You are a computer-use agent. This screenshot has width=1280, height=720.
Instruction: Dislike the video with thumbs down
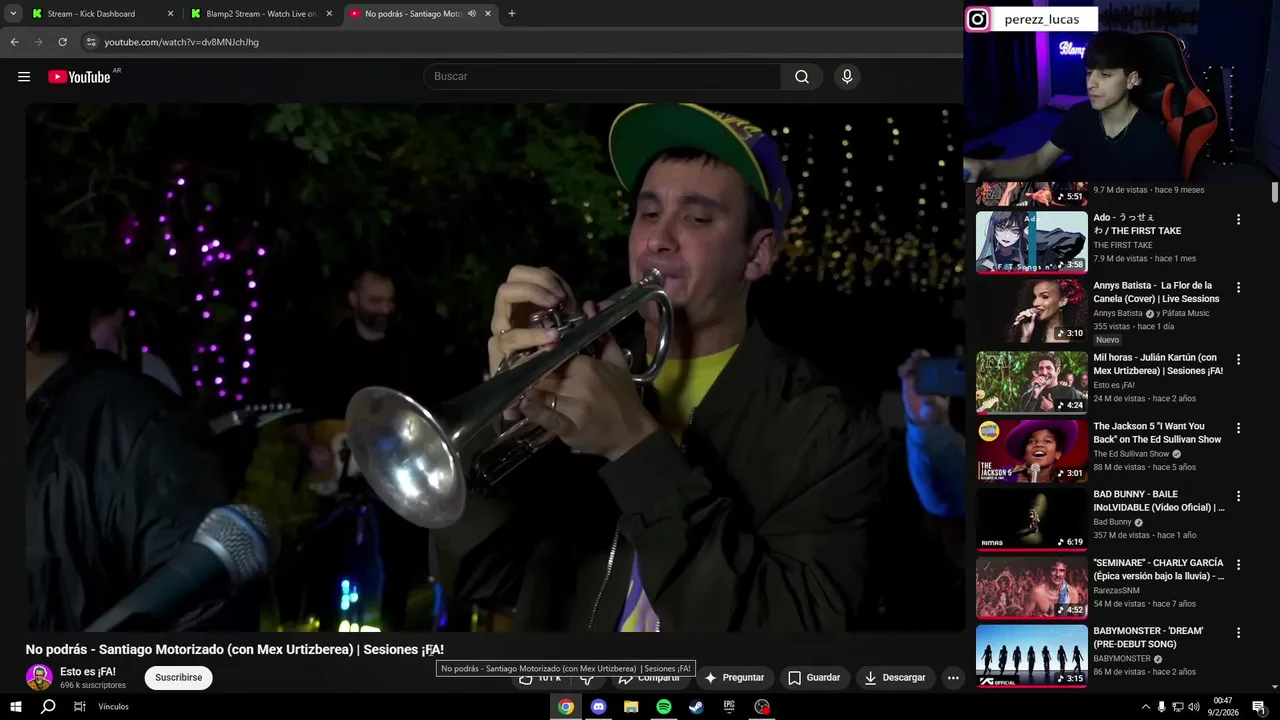coord(588,678)
